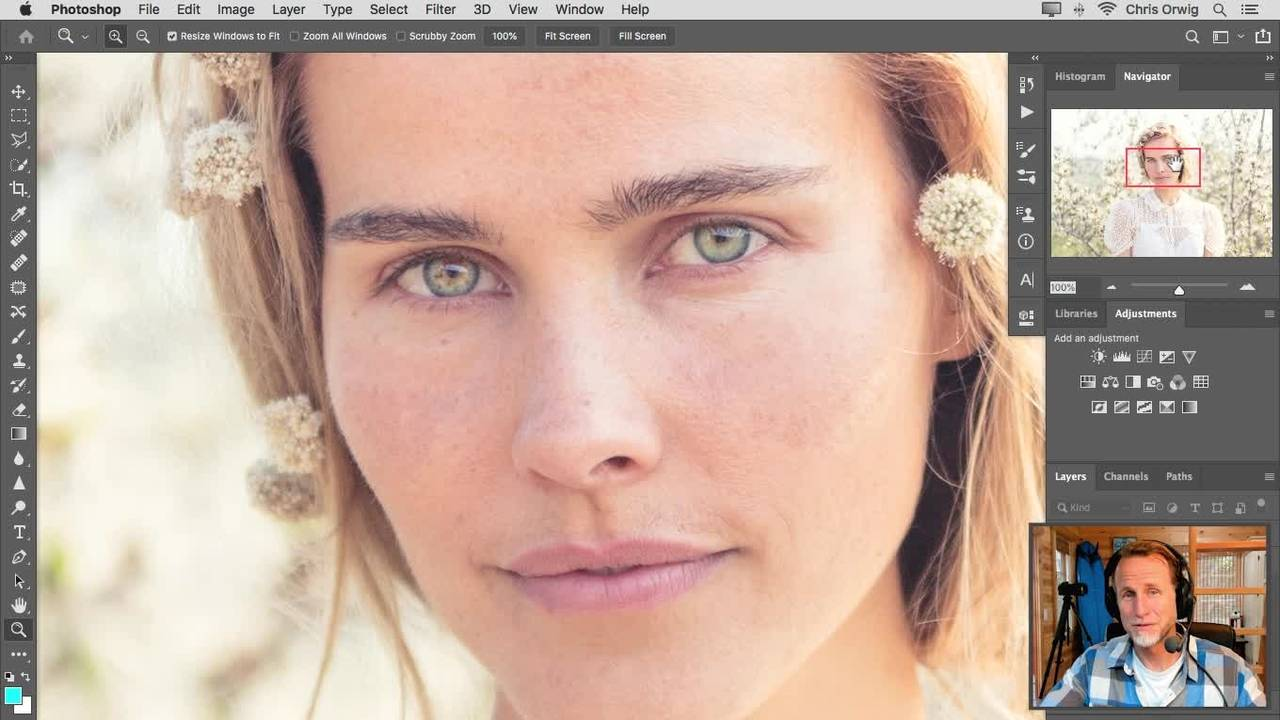Toggle the layer filter on/off switch

click(x=1262, y=504)
